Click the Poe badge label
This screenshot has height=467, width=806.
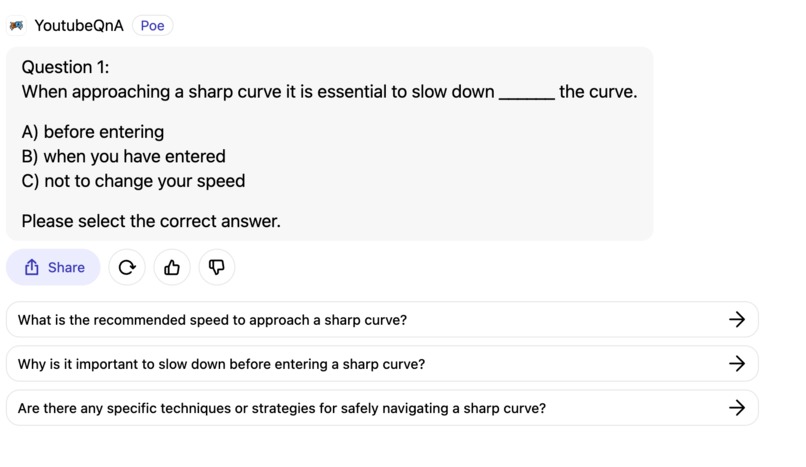point(152,26)
